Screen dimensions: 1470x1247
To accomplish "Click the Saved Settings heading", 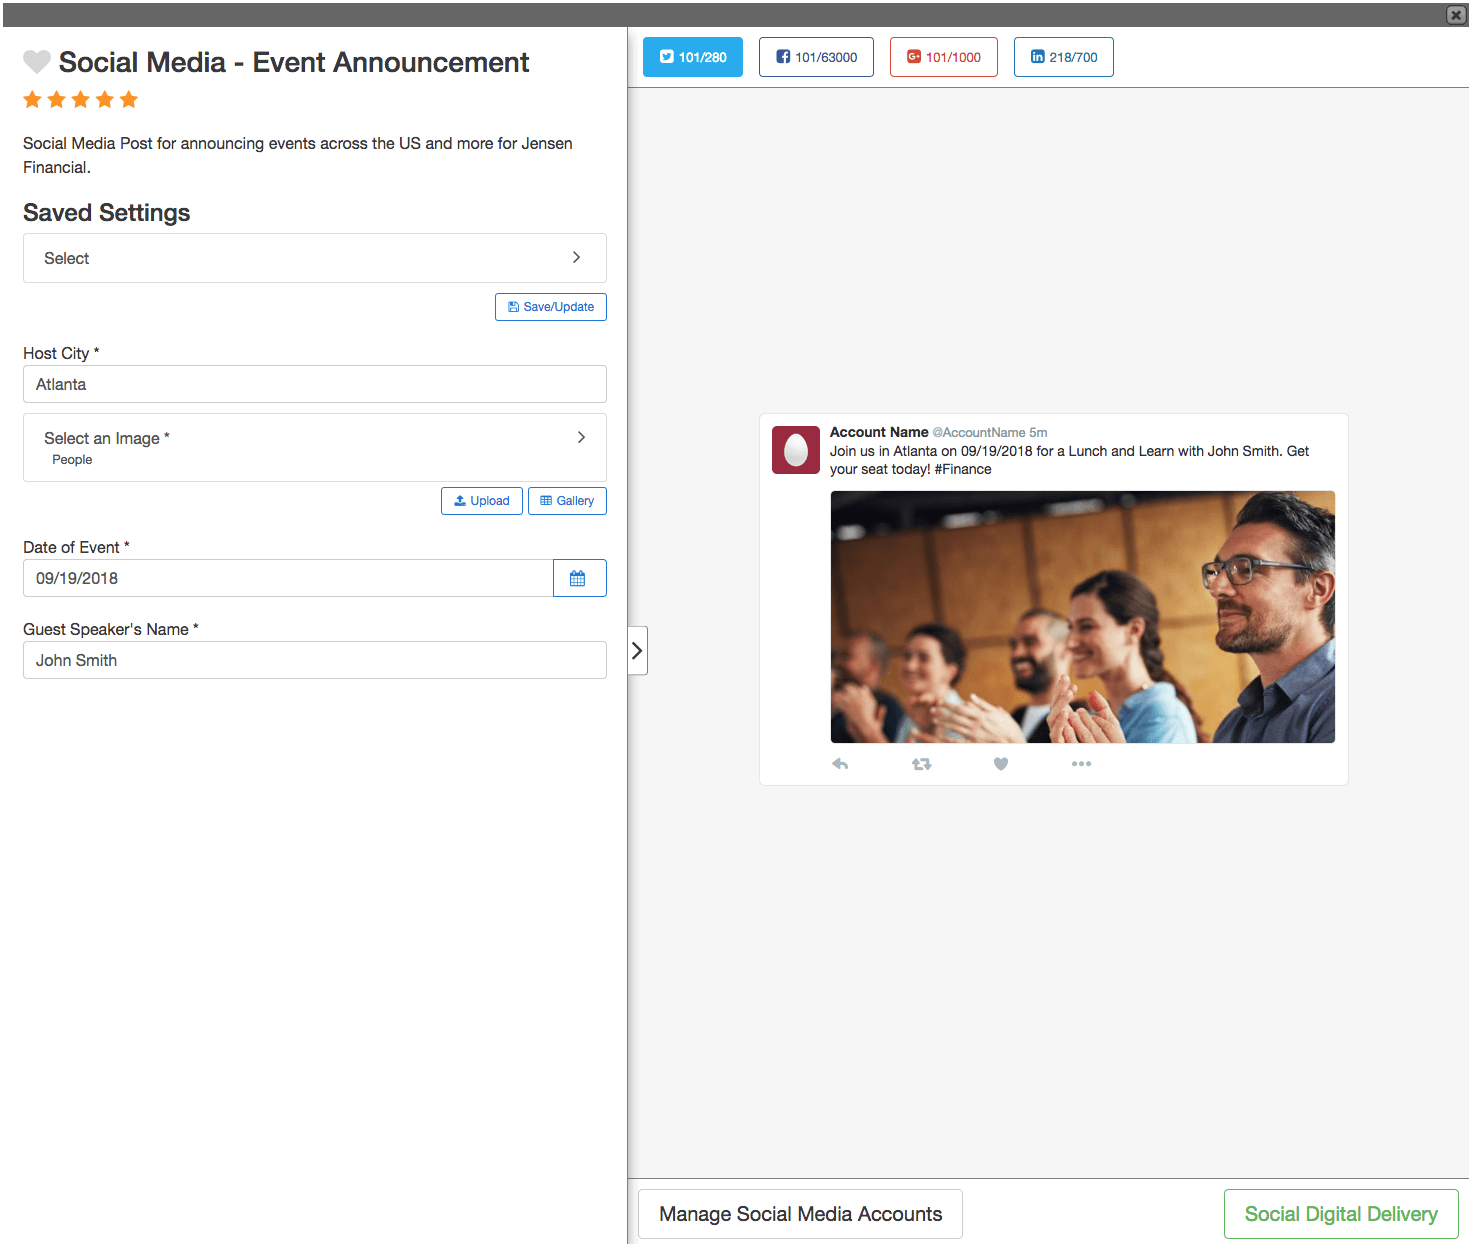I will pos(107,213).
